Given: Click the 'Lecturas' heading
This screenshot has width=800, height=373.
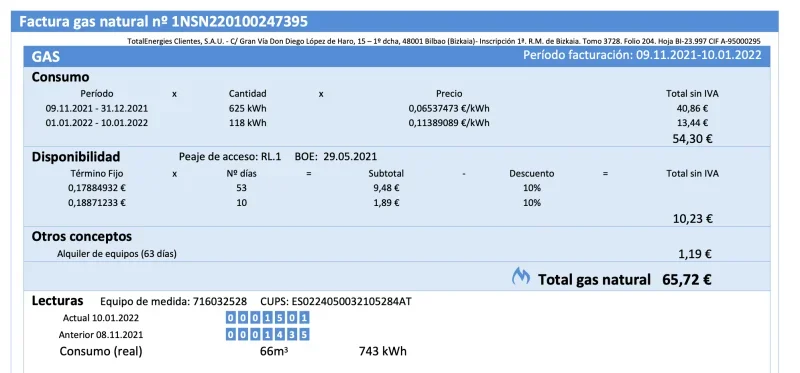Looking at the screenshot, I should click(x=57, y=301).
